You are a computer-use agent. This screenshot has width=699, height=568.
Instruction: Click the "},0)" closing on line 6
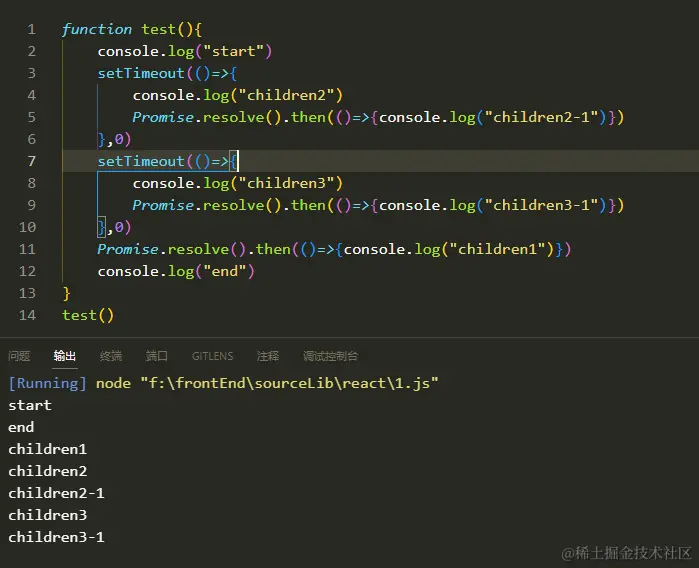click(x=115, y=139)
